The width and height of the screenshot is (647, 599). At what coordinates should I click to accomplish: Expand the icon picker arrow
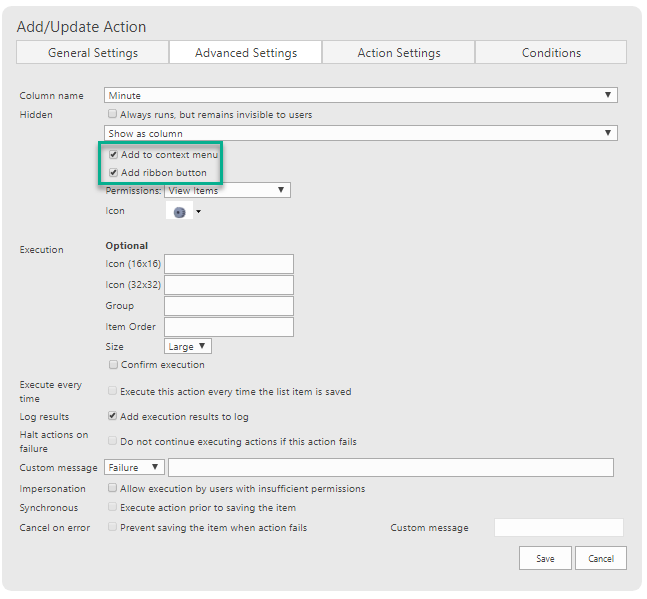point(198,212)
